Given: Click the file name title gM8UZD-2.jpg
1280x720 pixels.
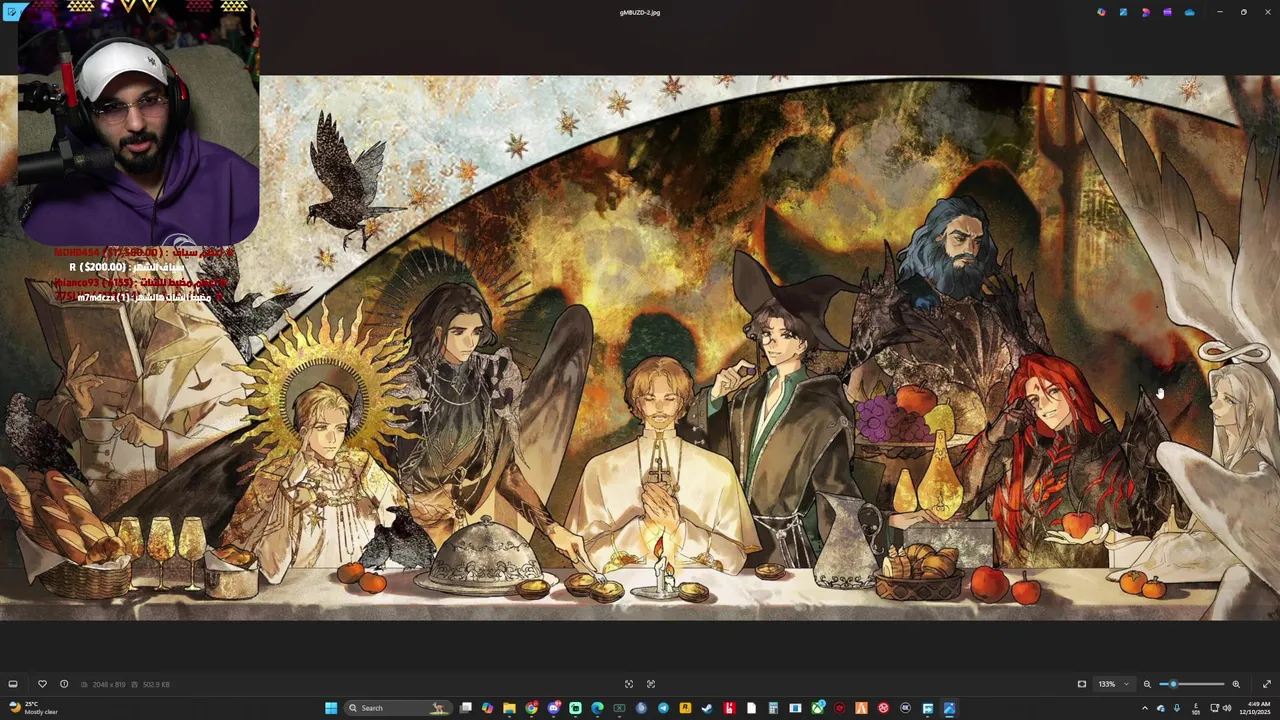Looking at the screenshot, I should coord(640,12).
